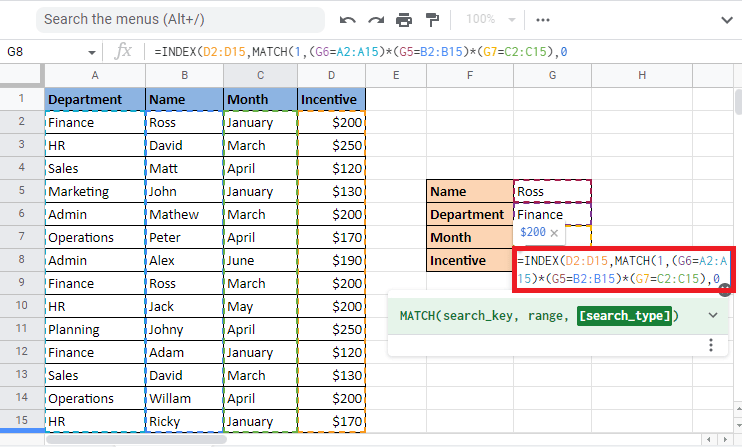742x447 pixels.
Task: Click the Search the menus box
Action: pyautogui.click(x=180, y=19)
